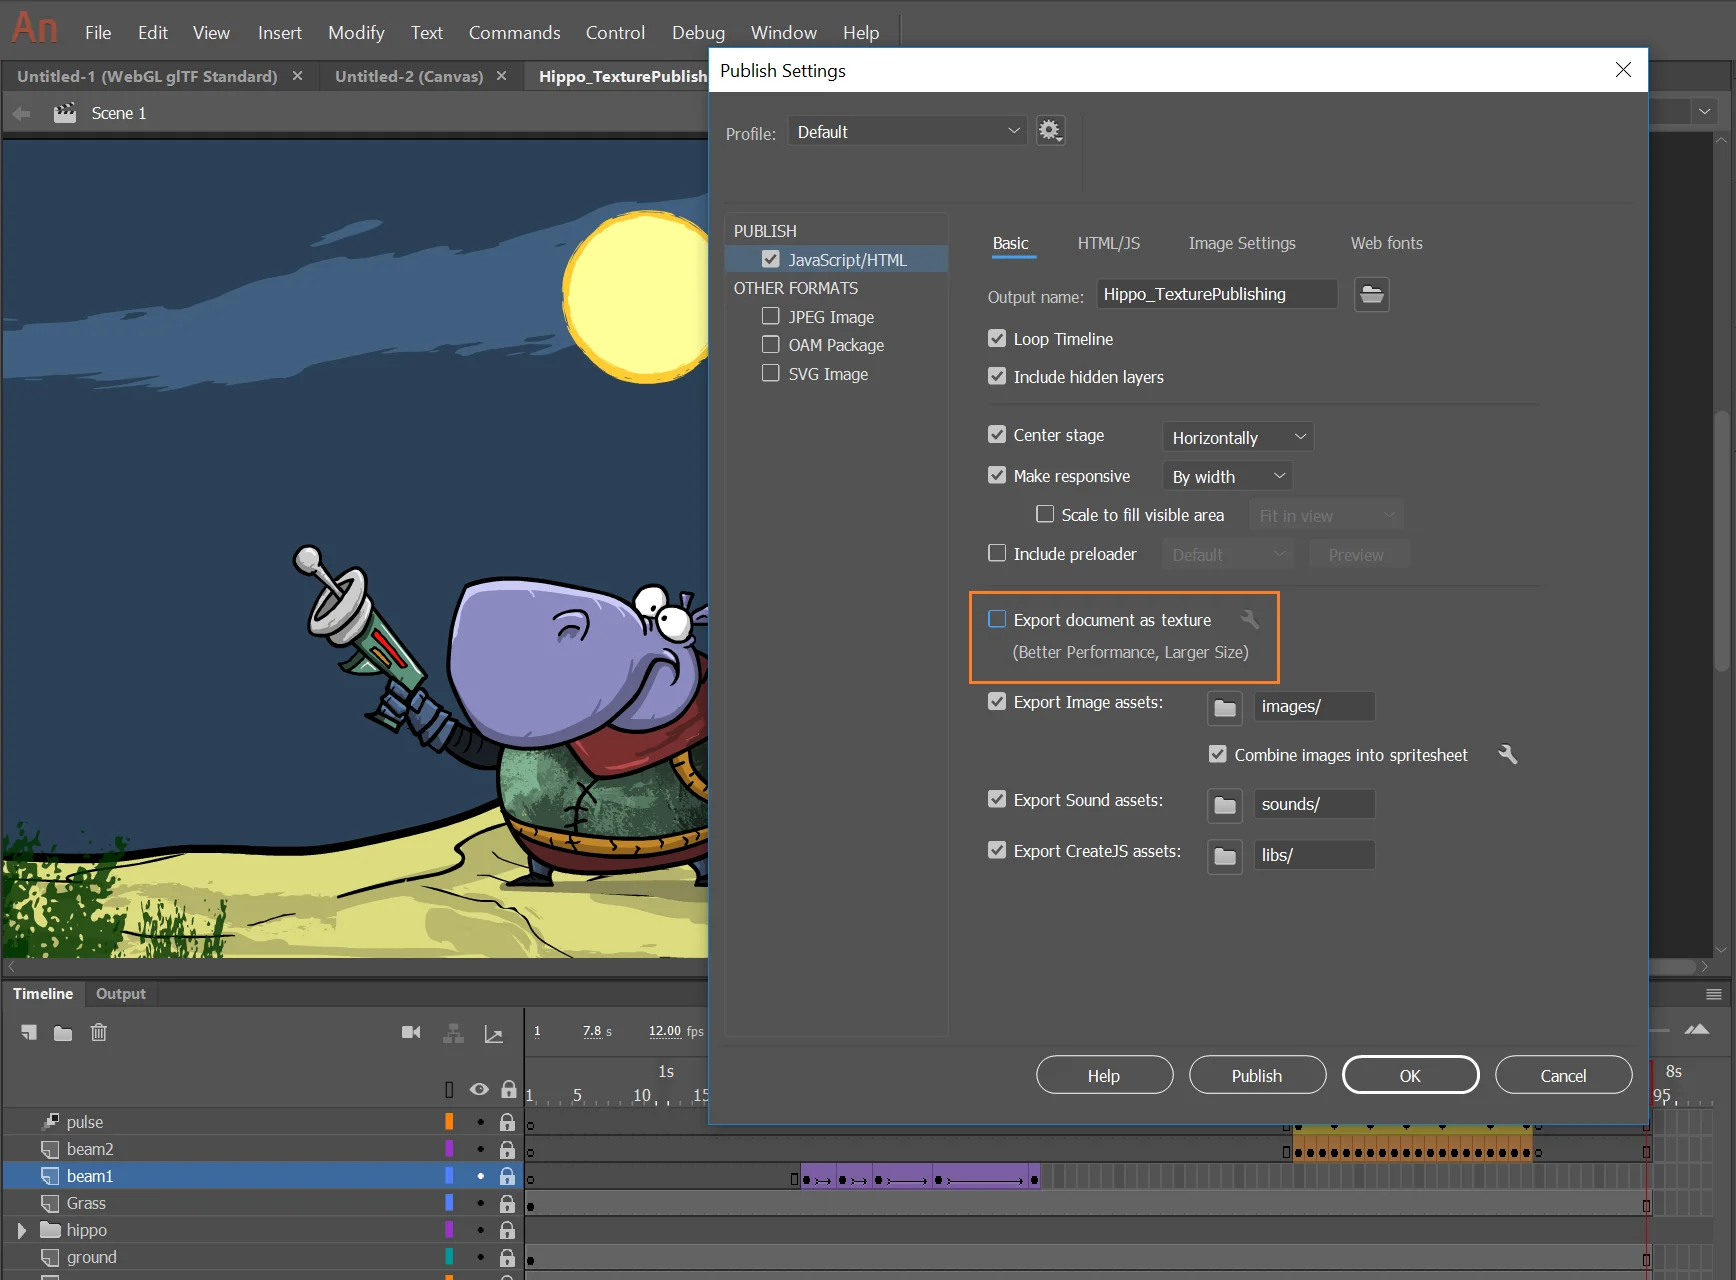The image size is (1736, 1280).
Task: Click the Delete Layer trash icon
Action: pos(98,1033)
